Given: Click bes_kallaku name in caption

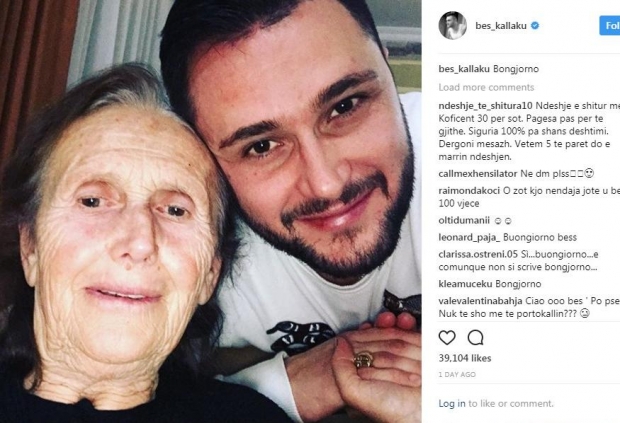Looking at the screenshot, I should (x=464, y=69).
